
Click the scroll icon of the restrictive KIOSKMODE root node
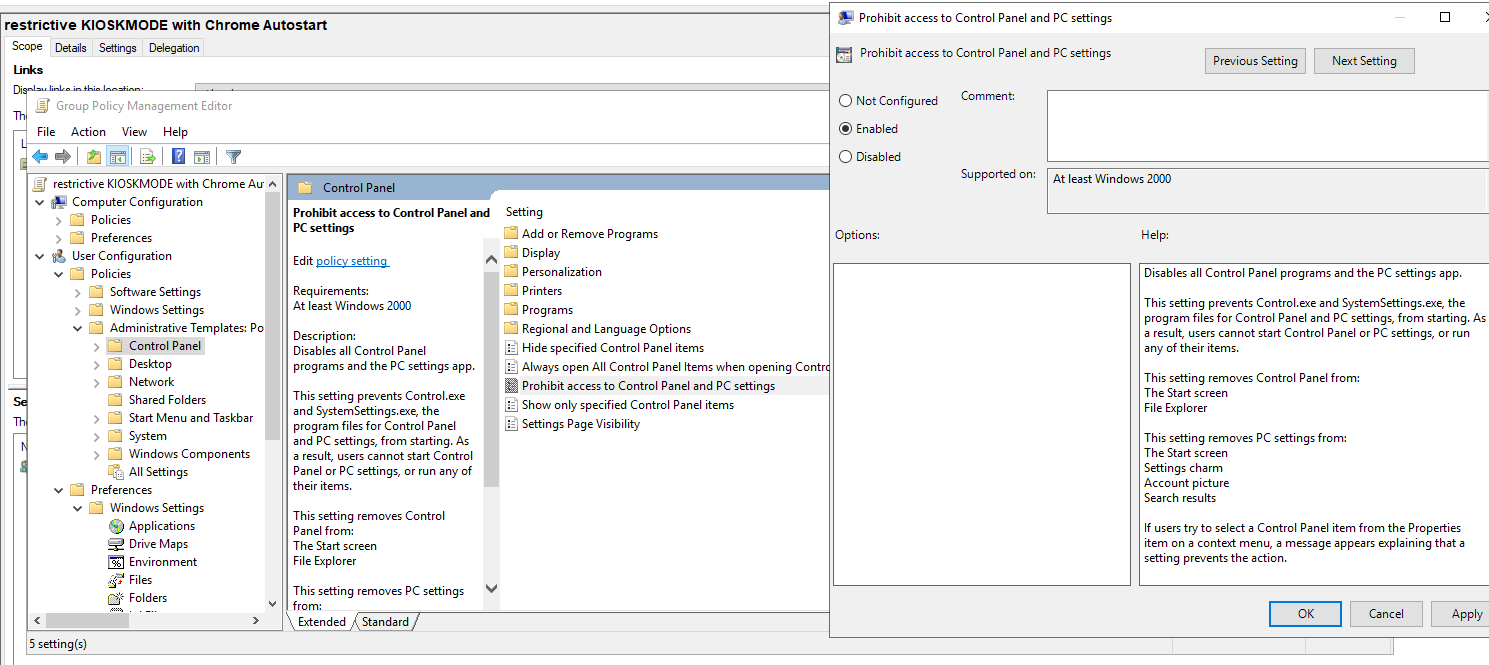point(40,184)
